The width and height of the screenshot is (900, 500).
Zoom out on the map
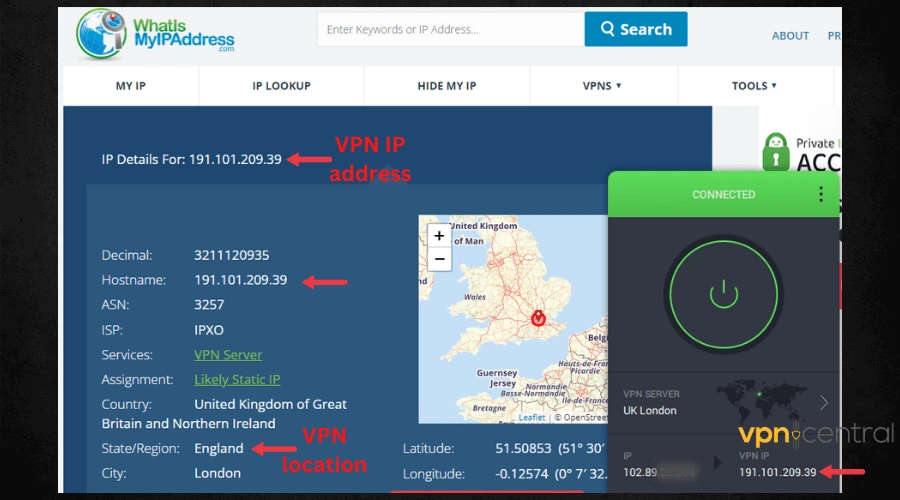pyautogui.click(x=438, y=260)
